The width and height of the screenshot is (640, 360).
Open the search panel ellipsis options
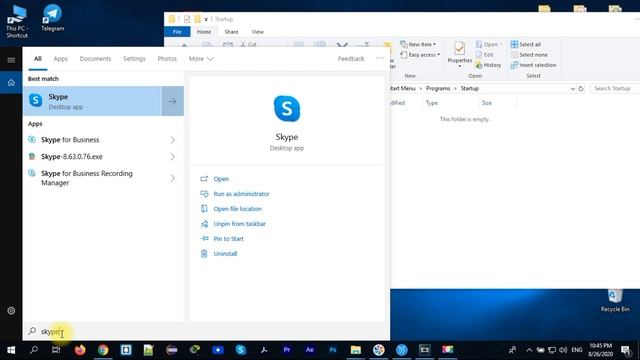[380, 58]
